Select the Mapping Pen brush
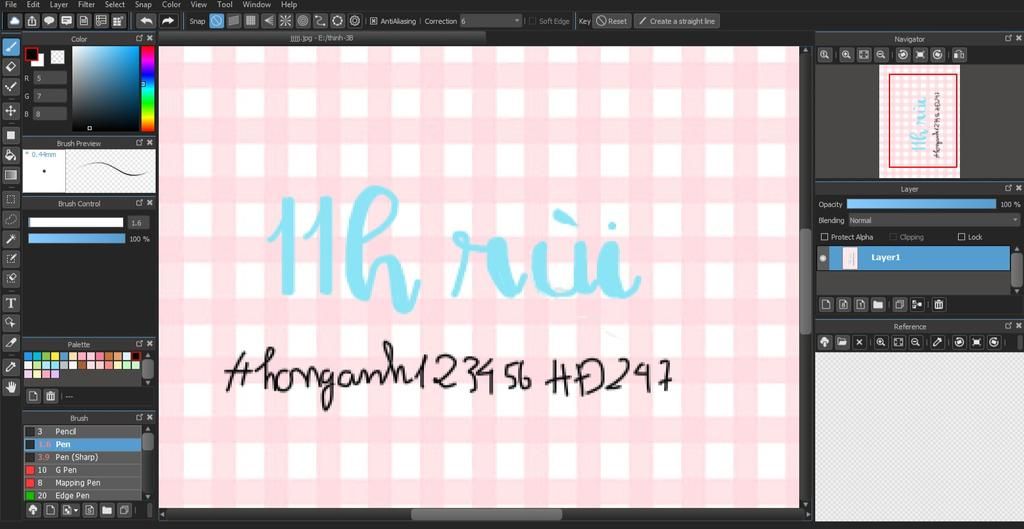The height and width of the screenshot is (529, 1024). click(x=82, y=483)
